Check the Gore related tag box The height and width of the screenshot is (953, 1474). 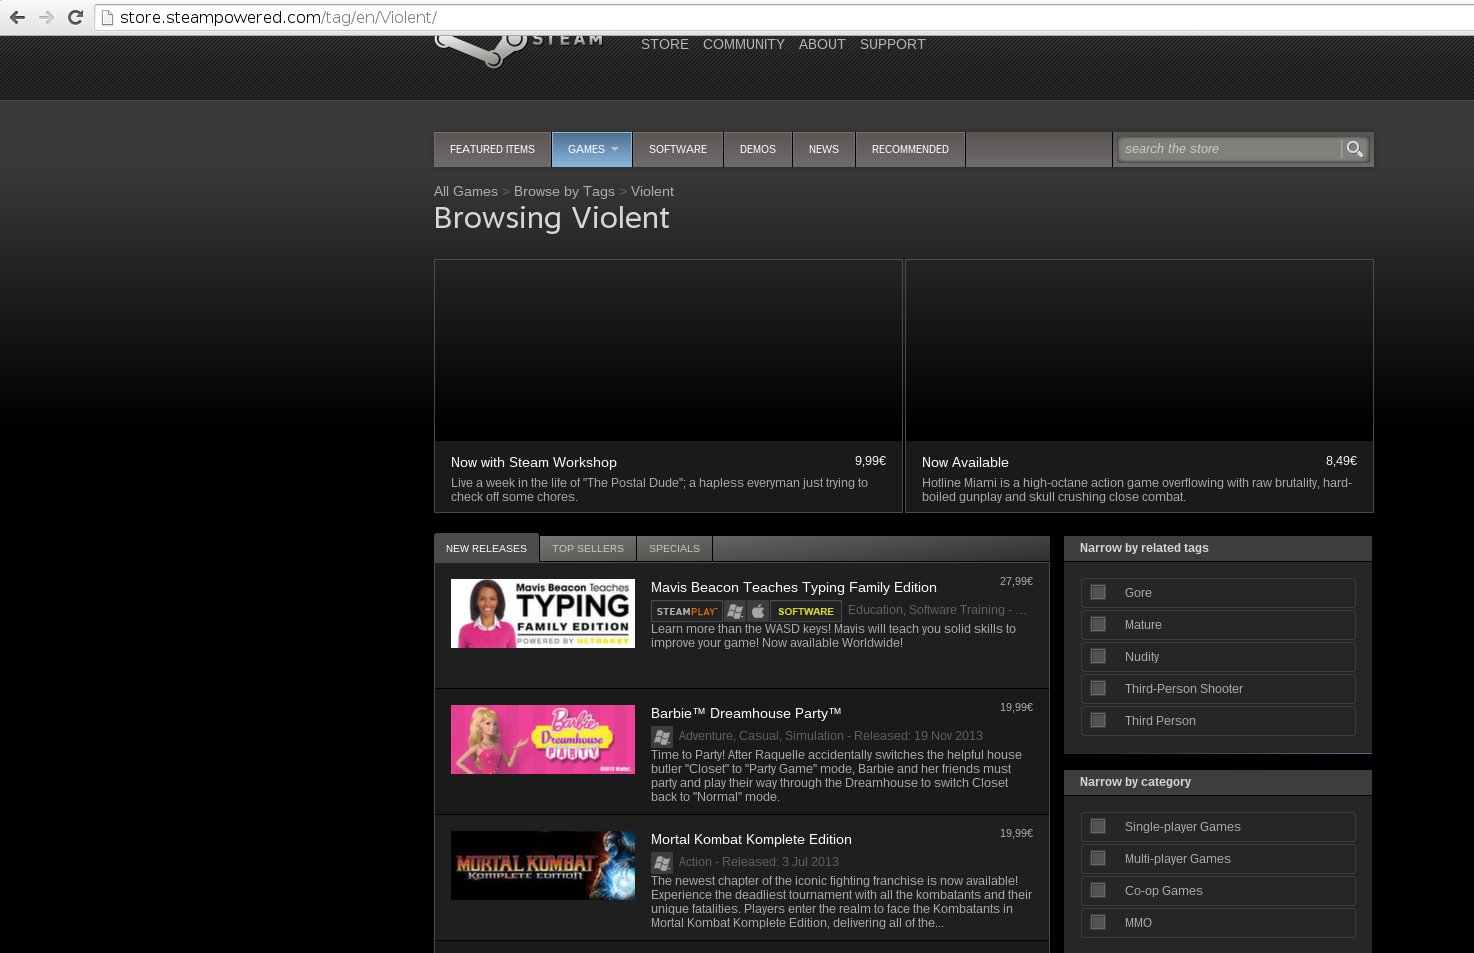click(x=1098, y=593)
